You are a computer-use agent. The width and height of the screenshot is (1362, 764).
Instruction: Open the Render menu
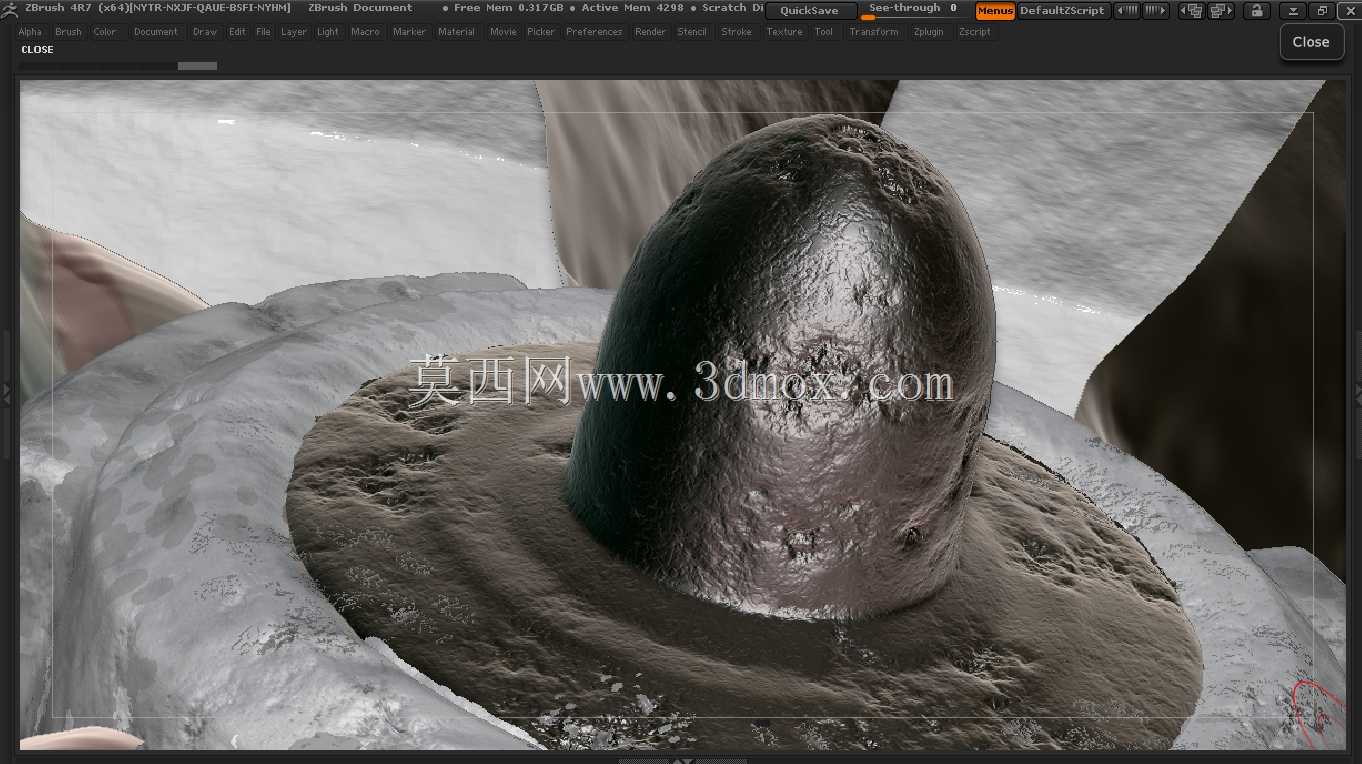[651, 32]
